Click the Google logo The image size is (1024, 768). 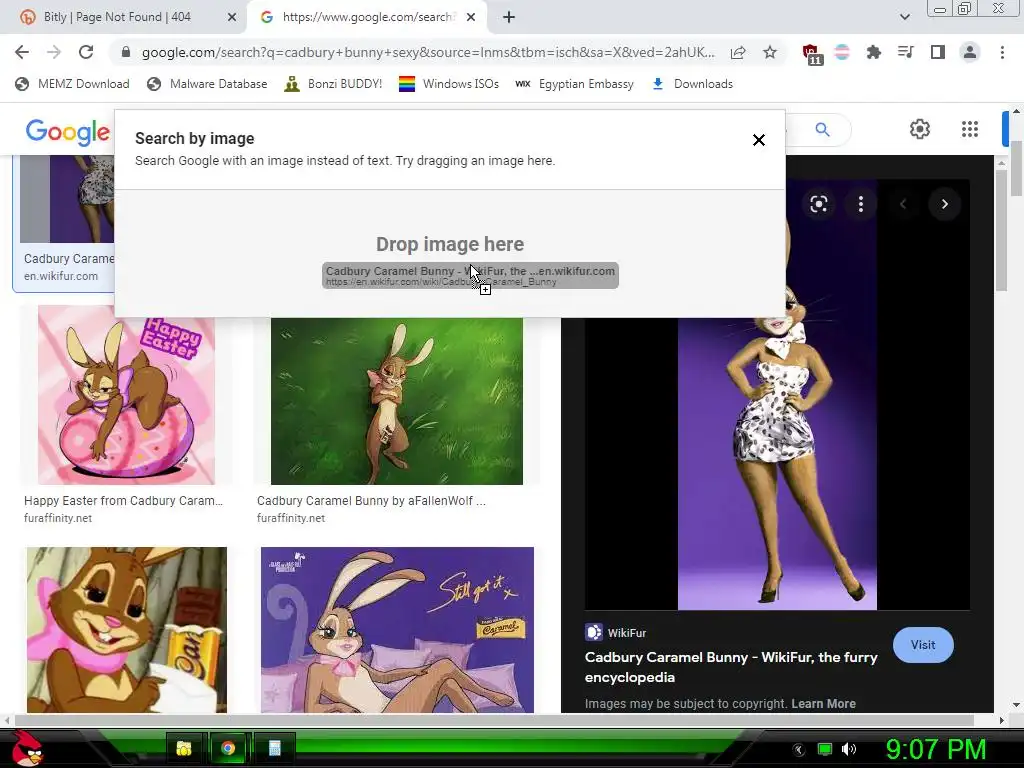coord(67,133)
